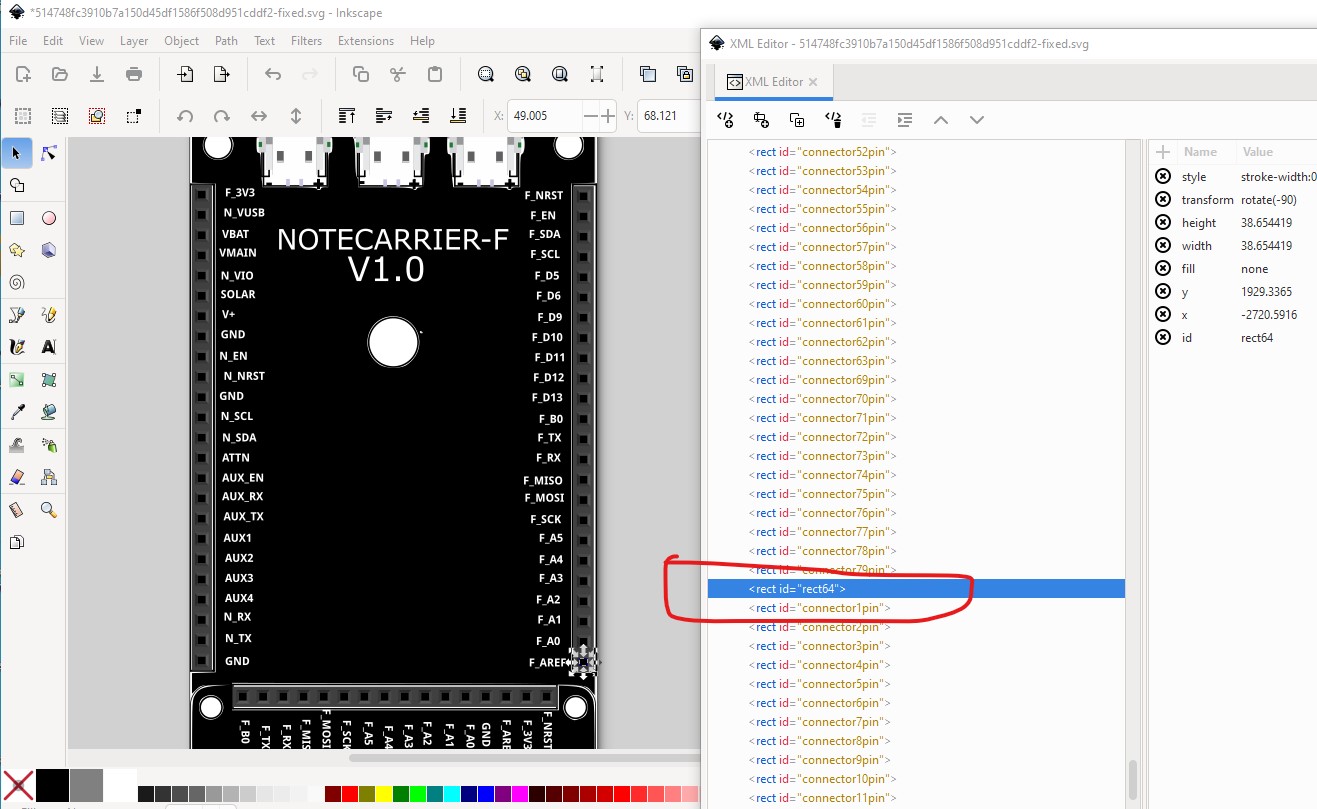Screen dimensions: 1317x809
Task: Select the connector52pin node
Action: [916, 152]
